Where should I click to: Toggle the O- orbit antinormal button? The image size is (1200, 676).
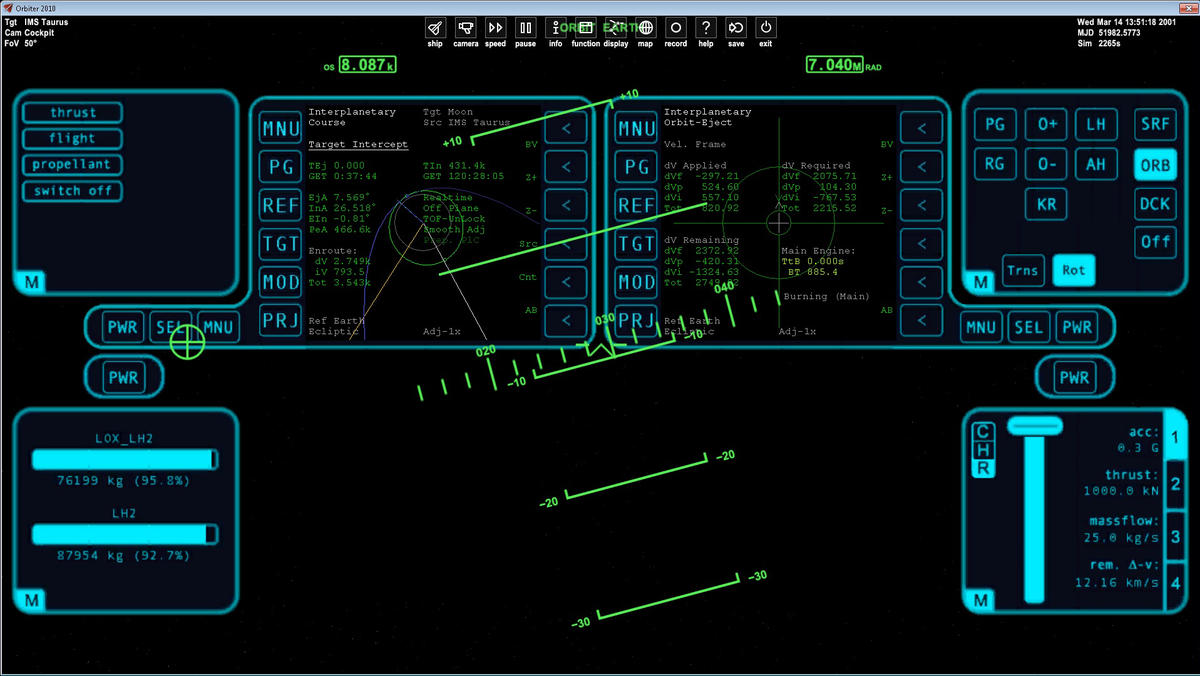coord(1047,164)
